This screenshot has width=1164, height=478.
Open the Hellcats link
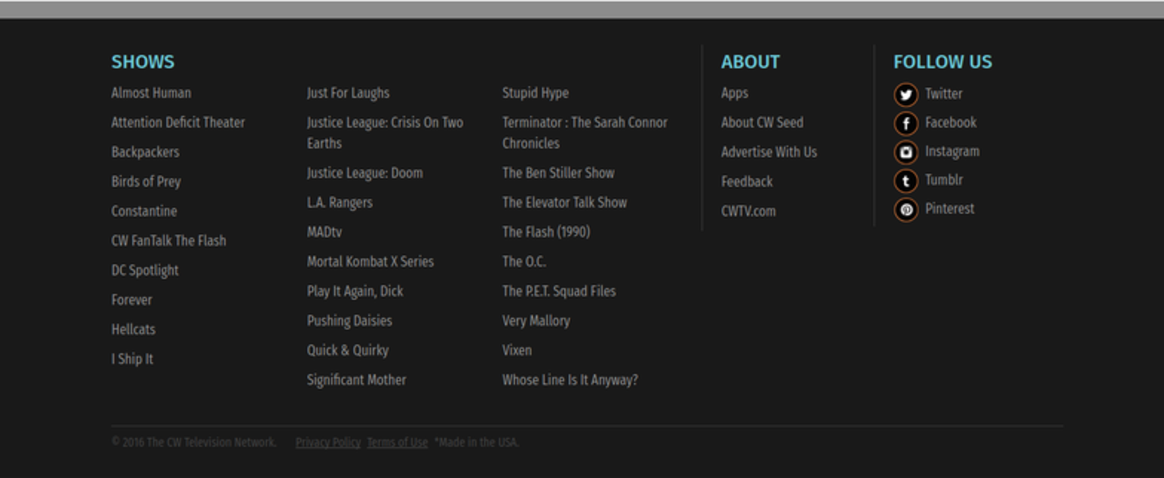[134, 330]
